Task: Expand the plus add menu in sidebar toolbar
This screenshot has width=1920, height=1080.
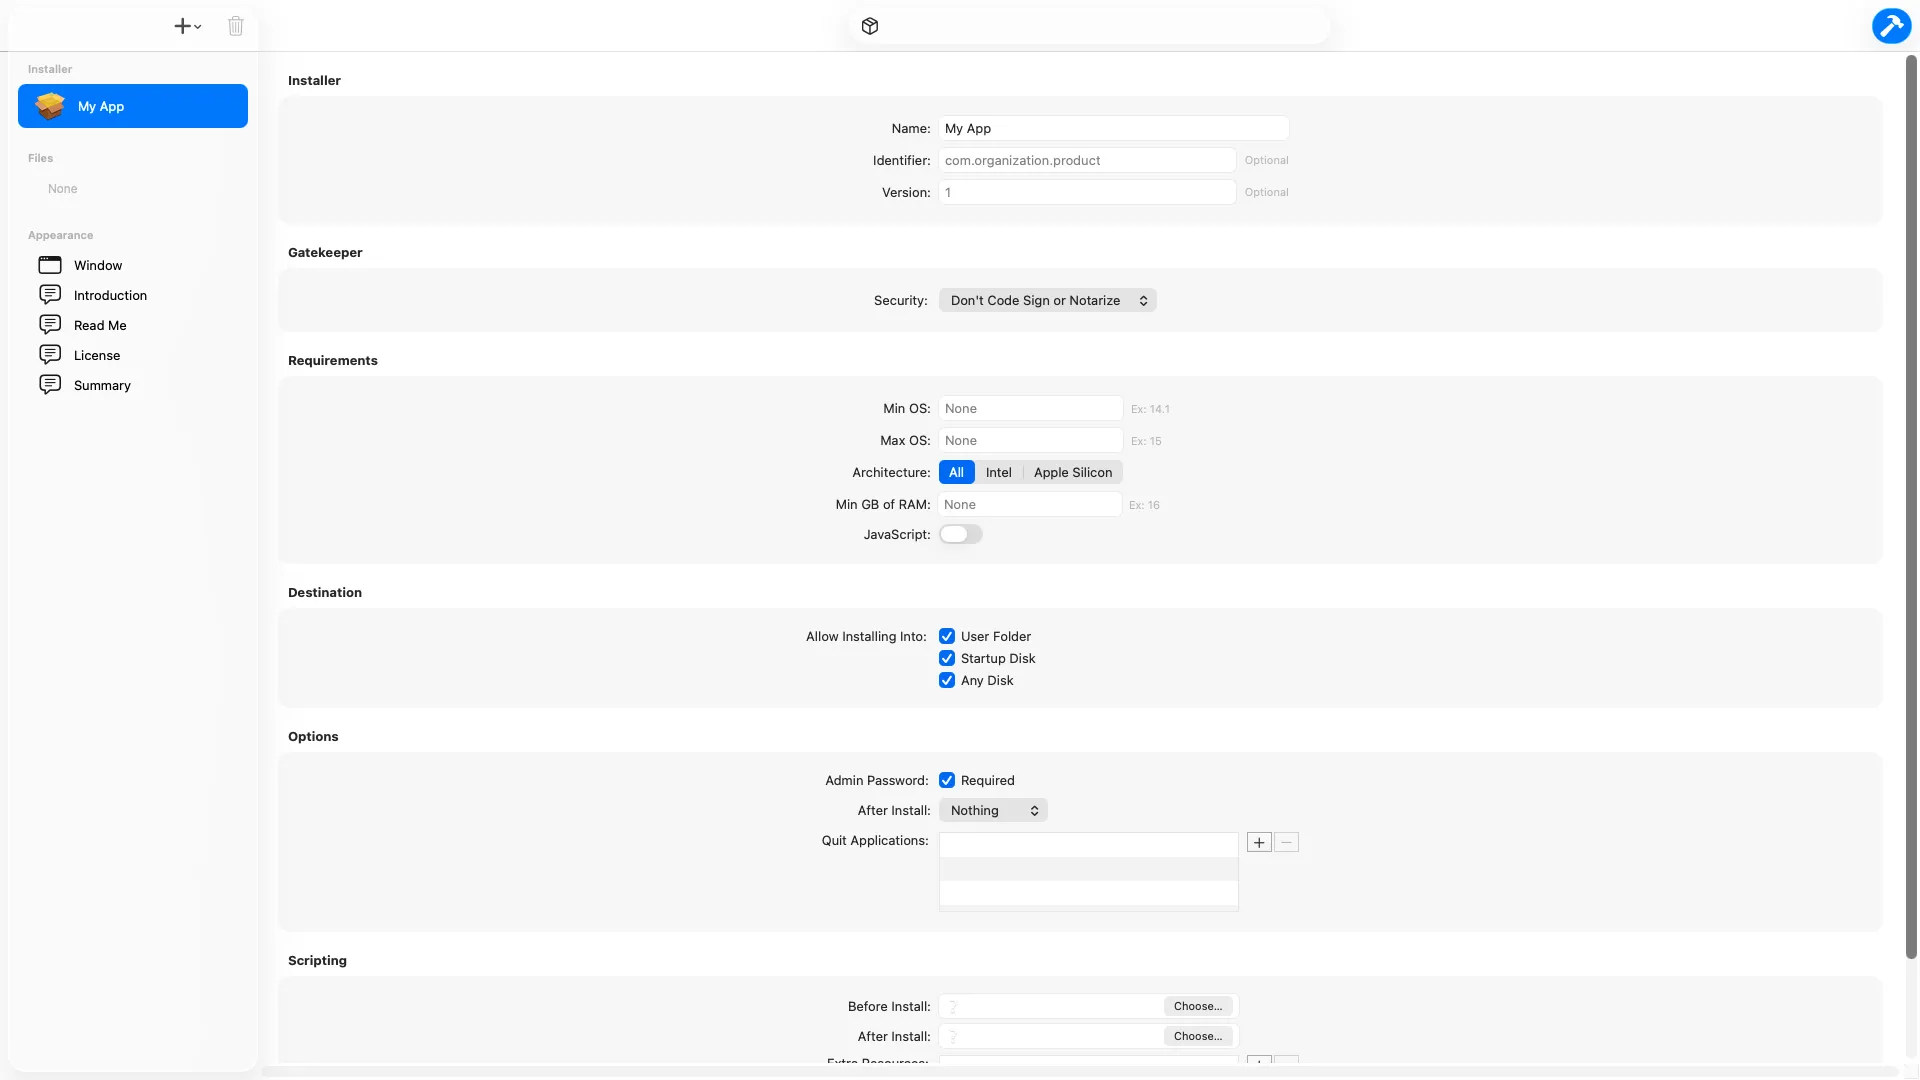Action: point(187,26)
